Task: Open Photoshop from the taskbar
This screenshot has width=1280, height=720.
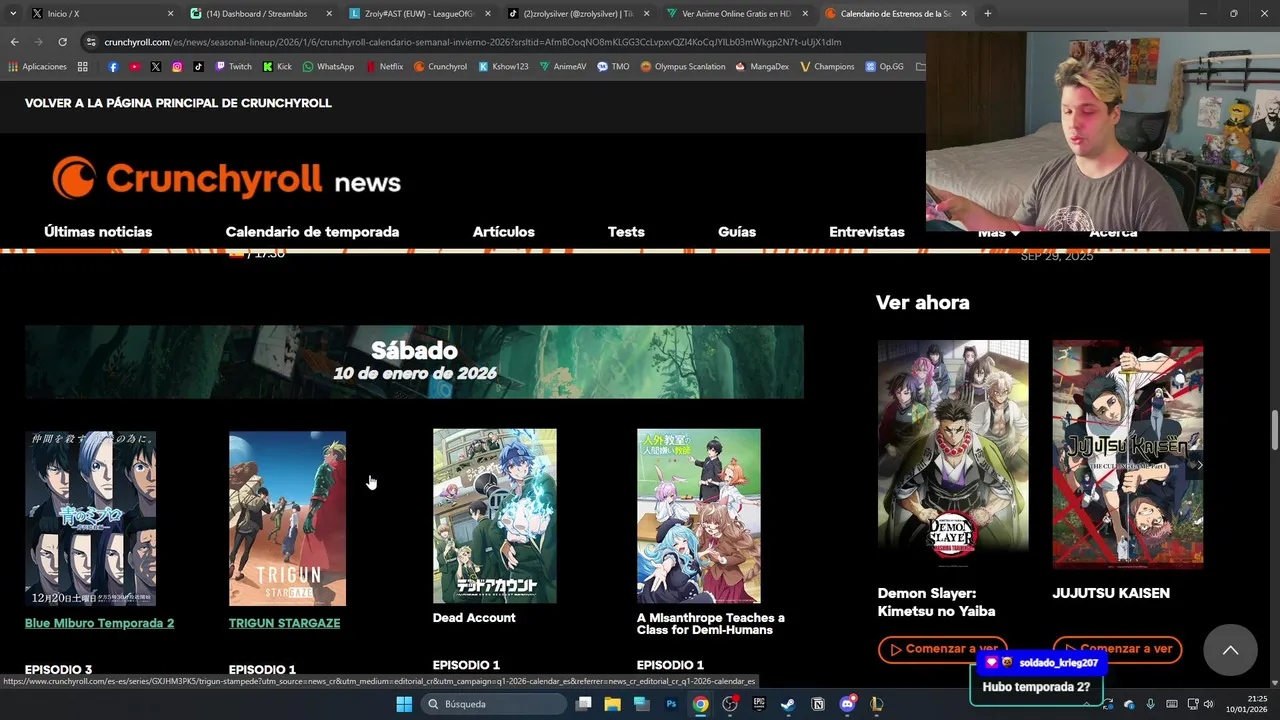Action: (671, 704)
